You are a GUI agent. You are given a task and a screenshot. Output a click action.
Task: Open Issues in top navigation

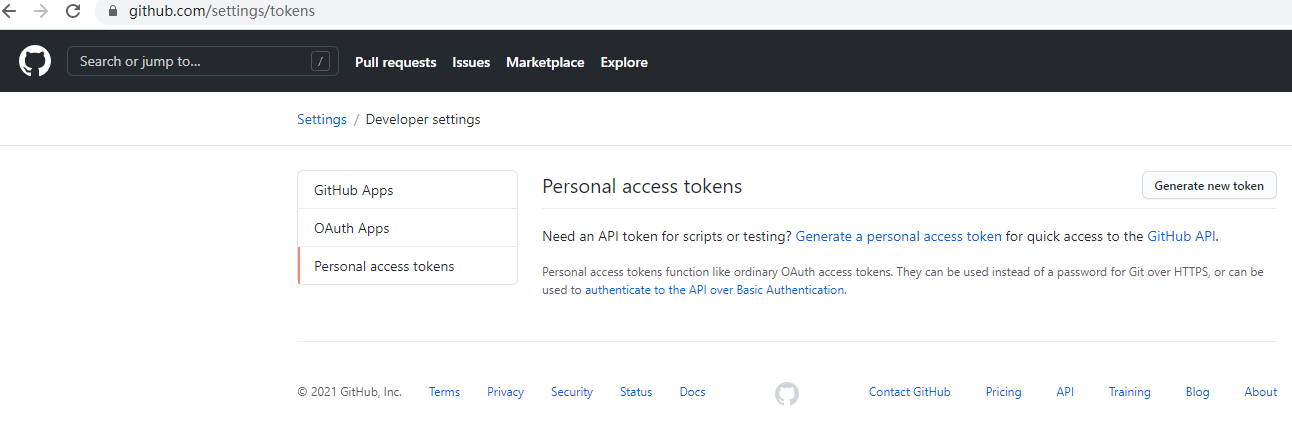tap(471, 62)
